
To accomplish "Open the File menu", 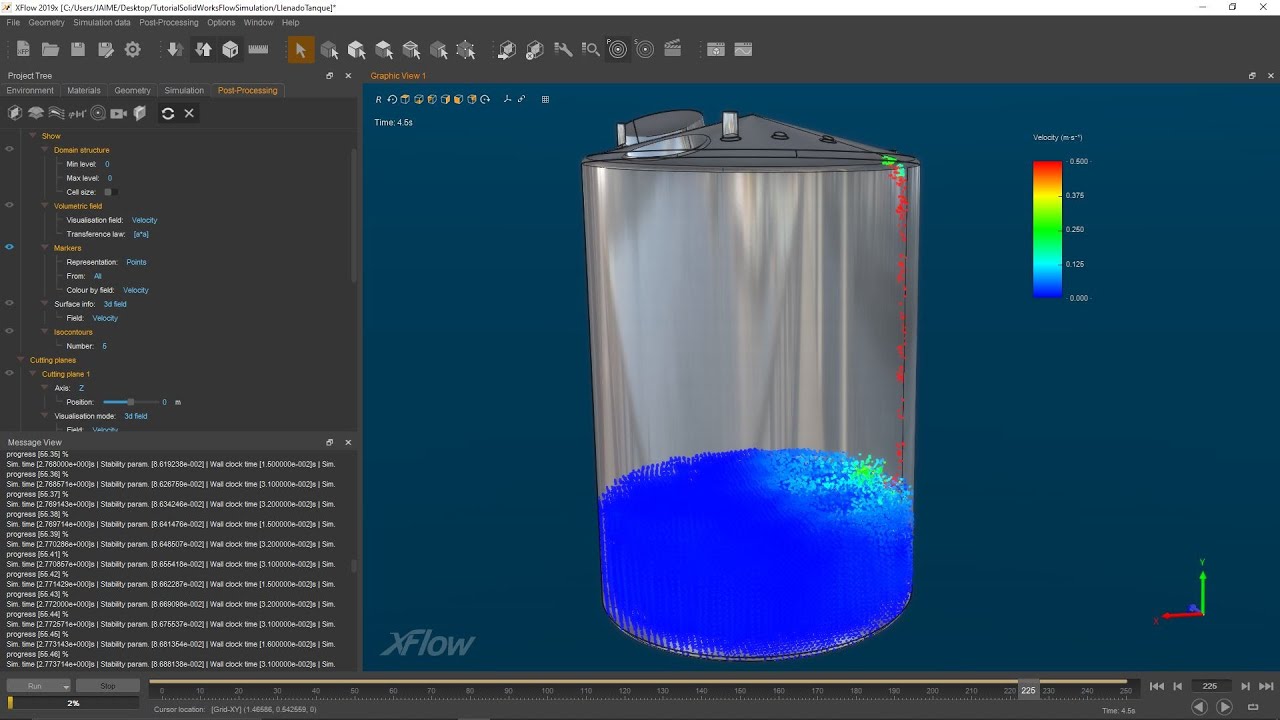I will click(x=13, y=22).
